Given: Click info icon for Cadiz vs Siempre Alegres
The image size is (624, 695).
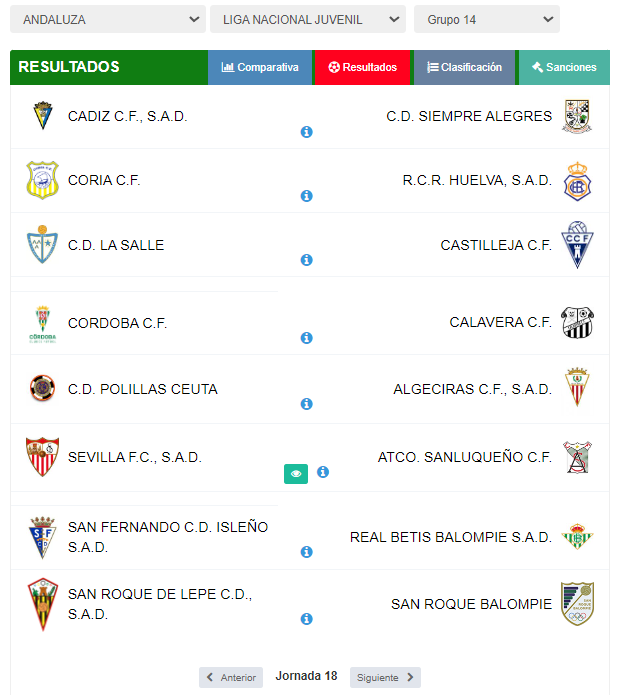Looking at the screenshot, I should [306, 132].
